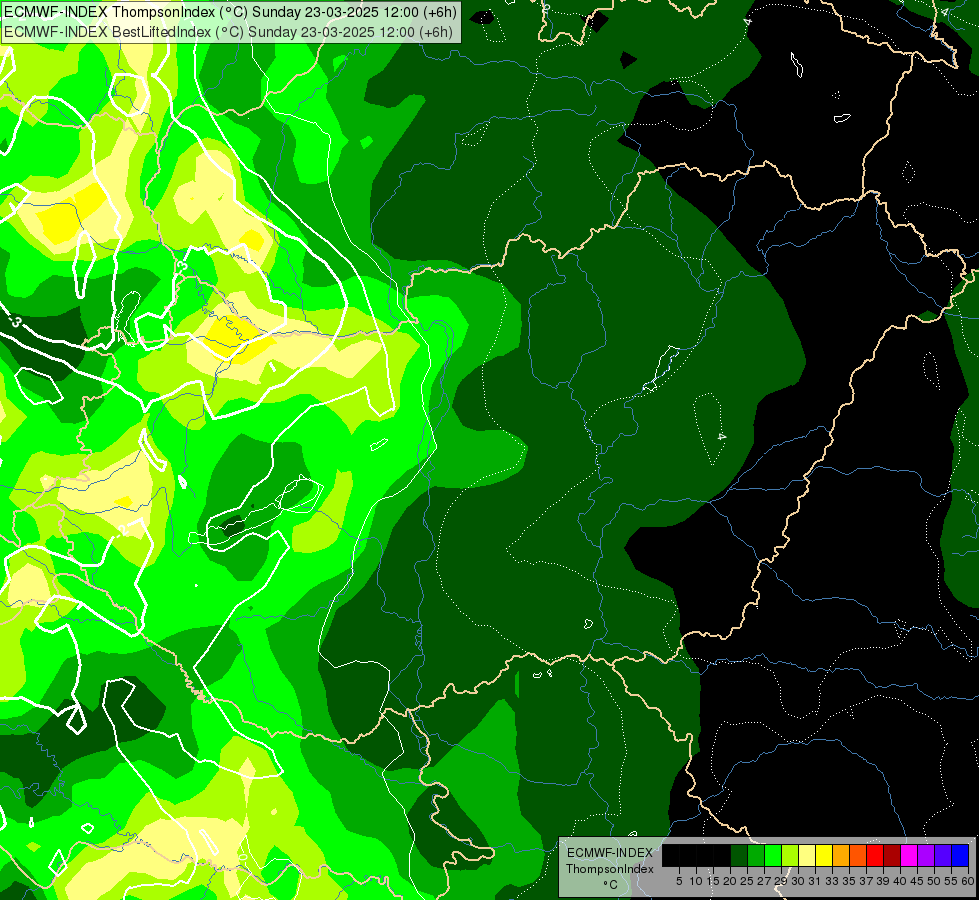Pick the purple 45–50 legend swatch
The width and height of the screenshot is (979, 900).
[x=926, y=855]
